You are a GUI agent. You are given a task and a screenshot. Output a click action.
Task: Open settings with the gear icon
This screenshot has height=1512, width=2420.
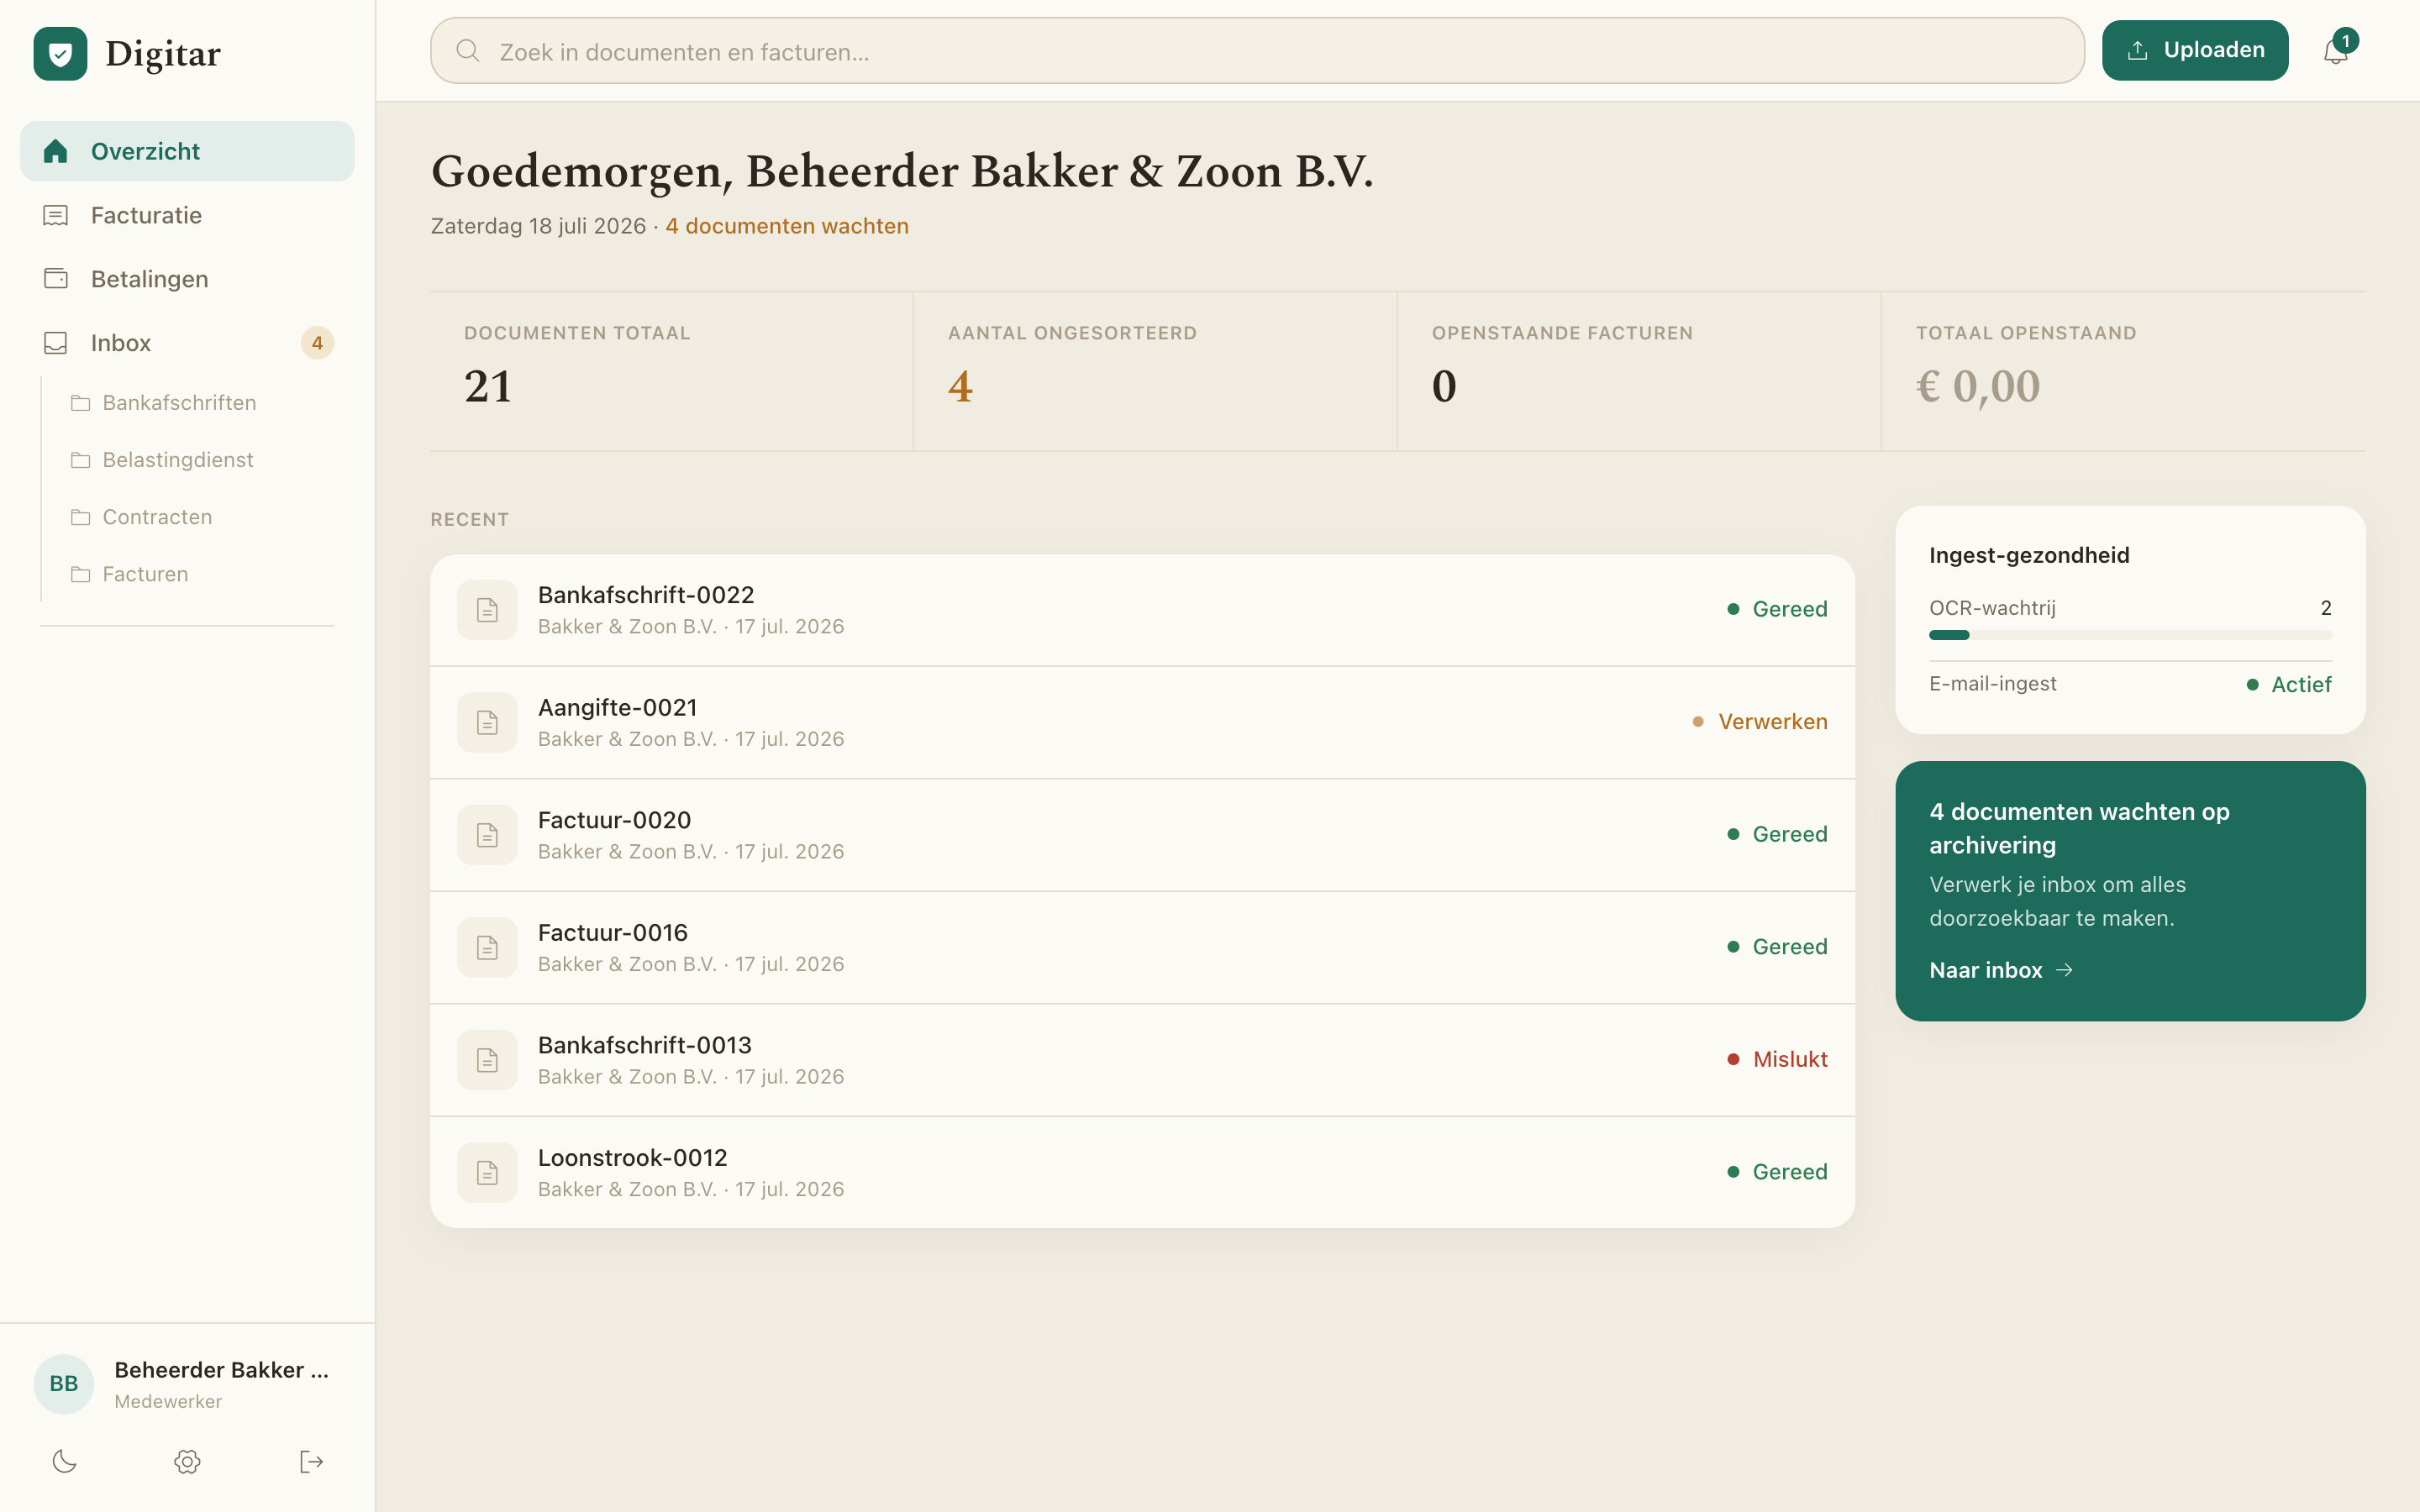pyautogui.click(x=187, y=1462)
